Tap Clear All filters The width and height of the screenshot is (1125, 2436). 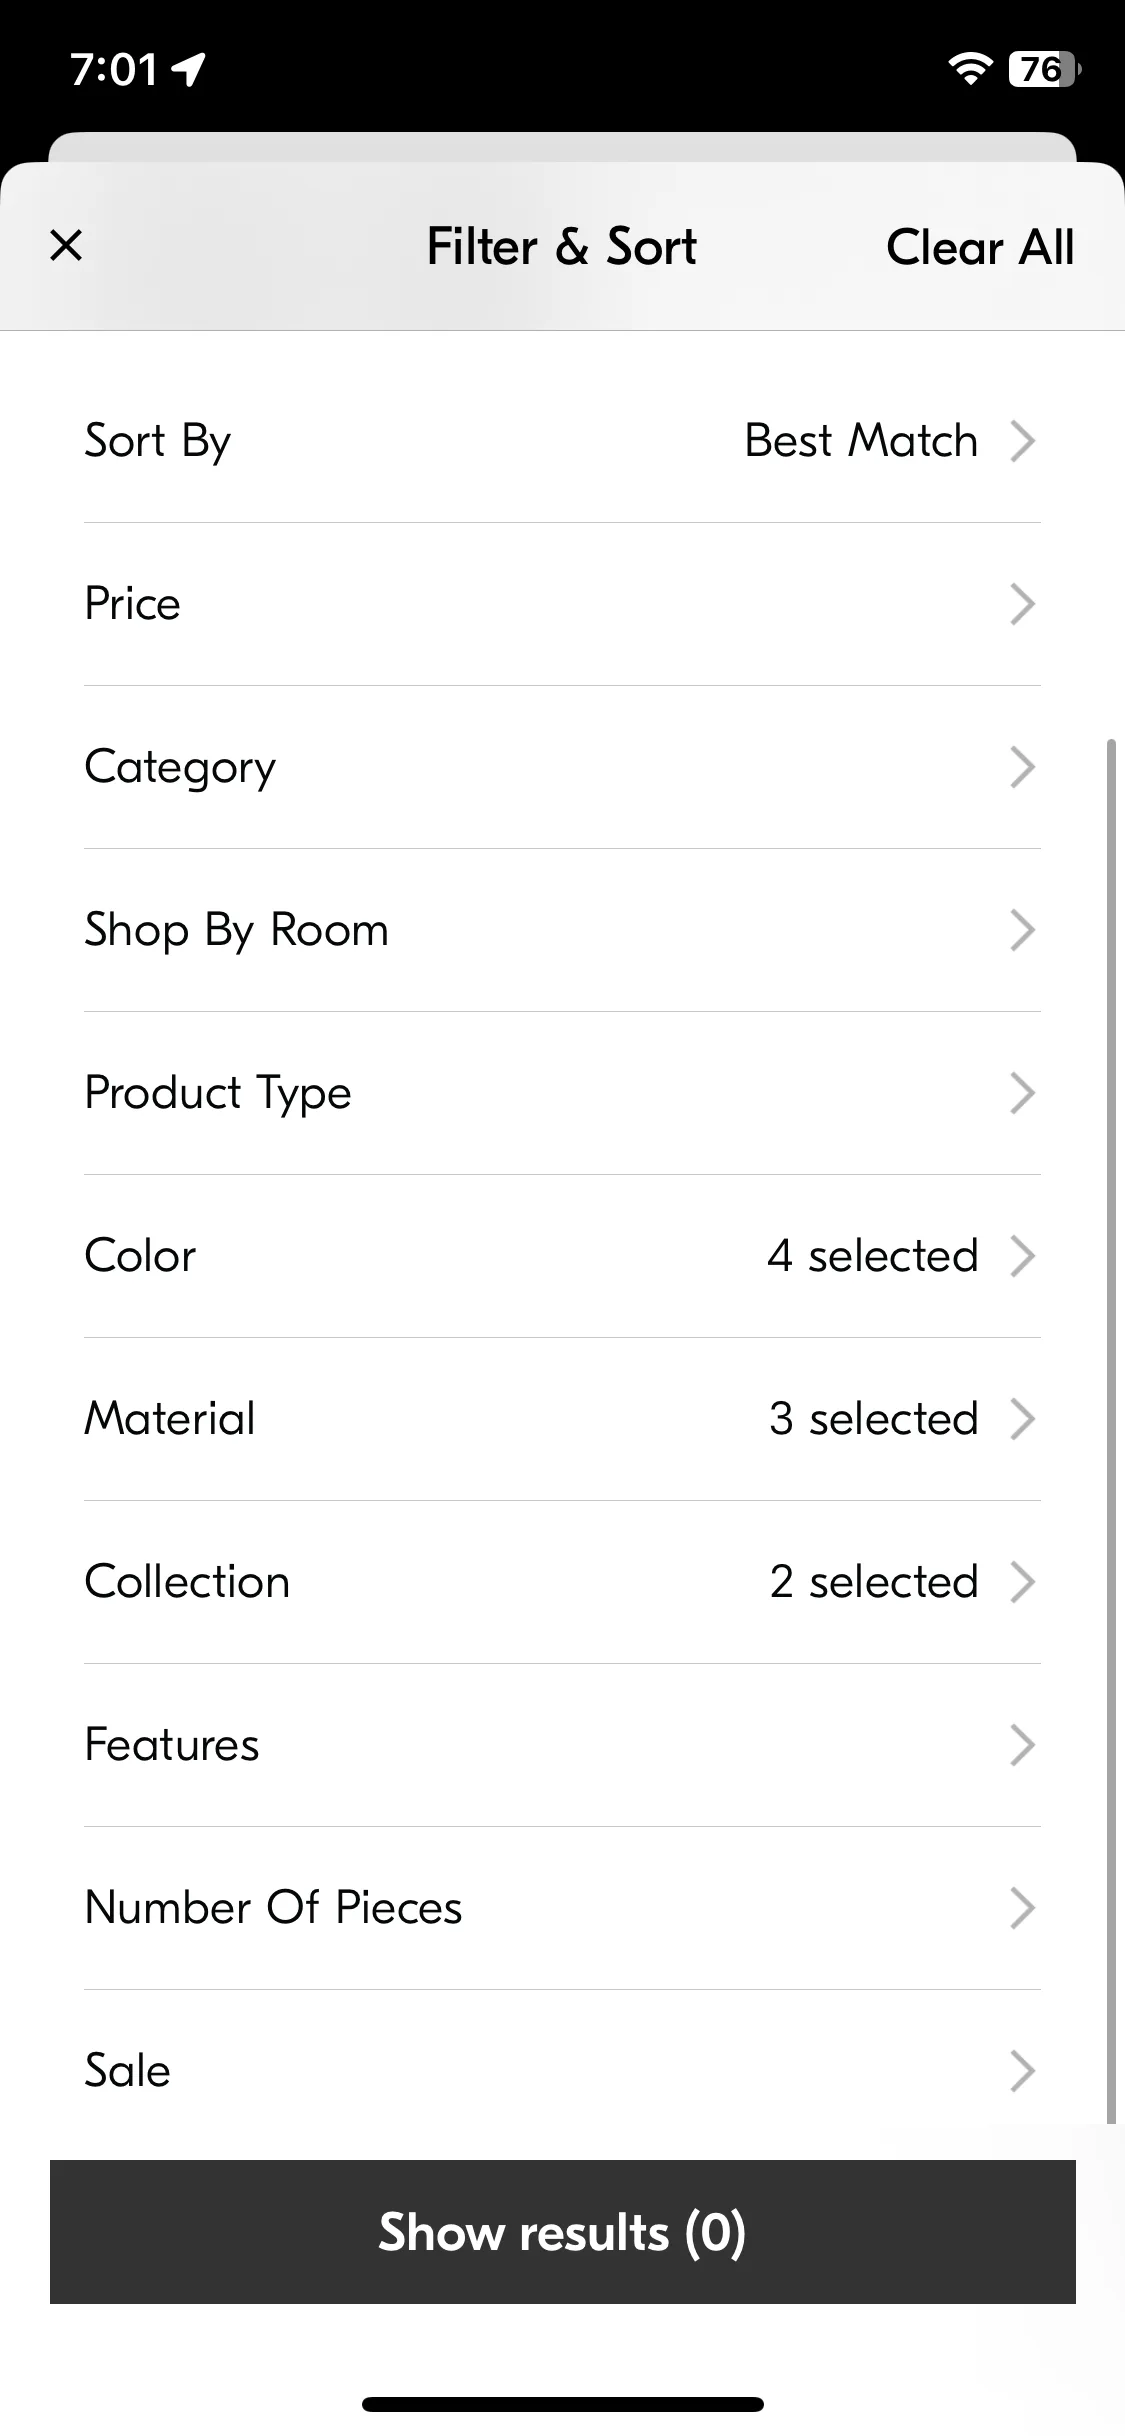click(980, 247)
